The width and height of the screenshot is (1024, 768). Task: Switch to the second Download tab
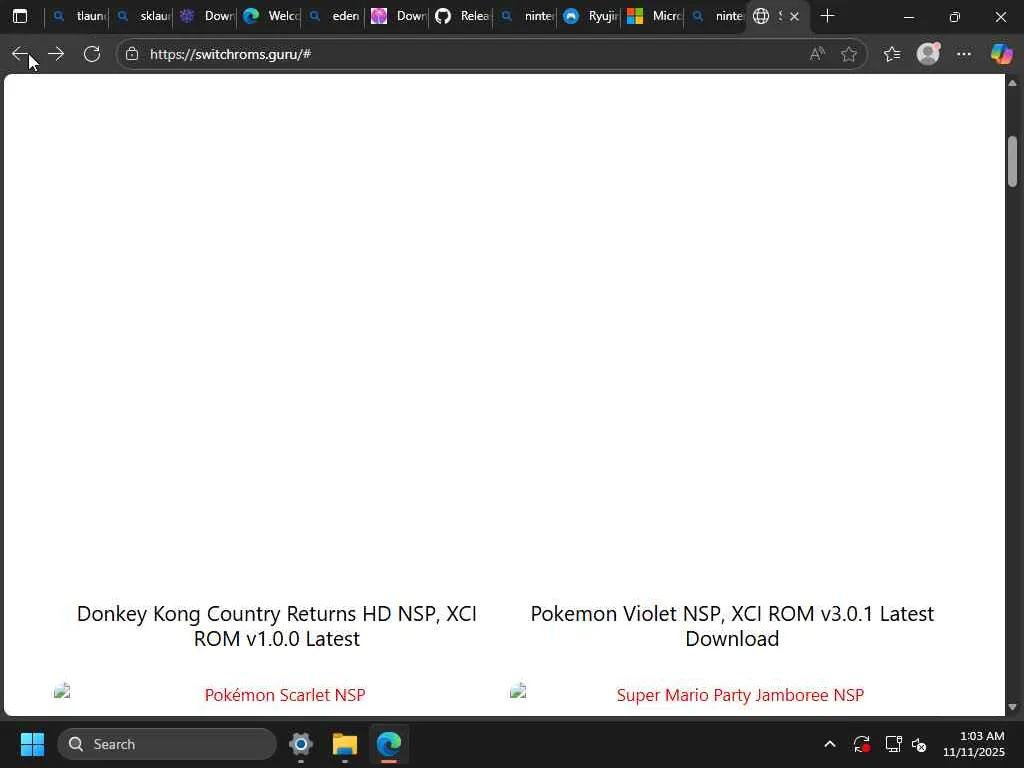click(399, 16)
